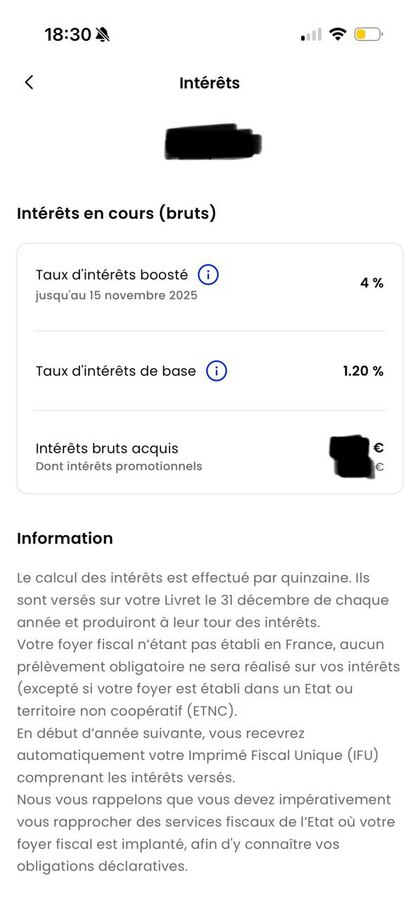This screenshot has height=901, width=420.
Task: Select the Information section heading
Action: click(65, 538)
